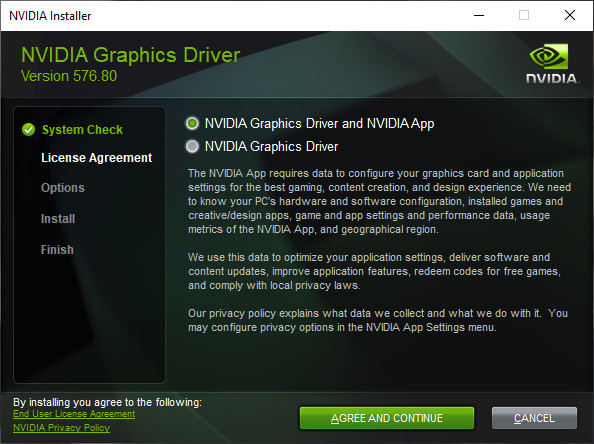This screenshot has height=444, width=594.
Task: Select the Options step in sidebar
Action: click(63, 188)
